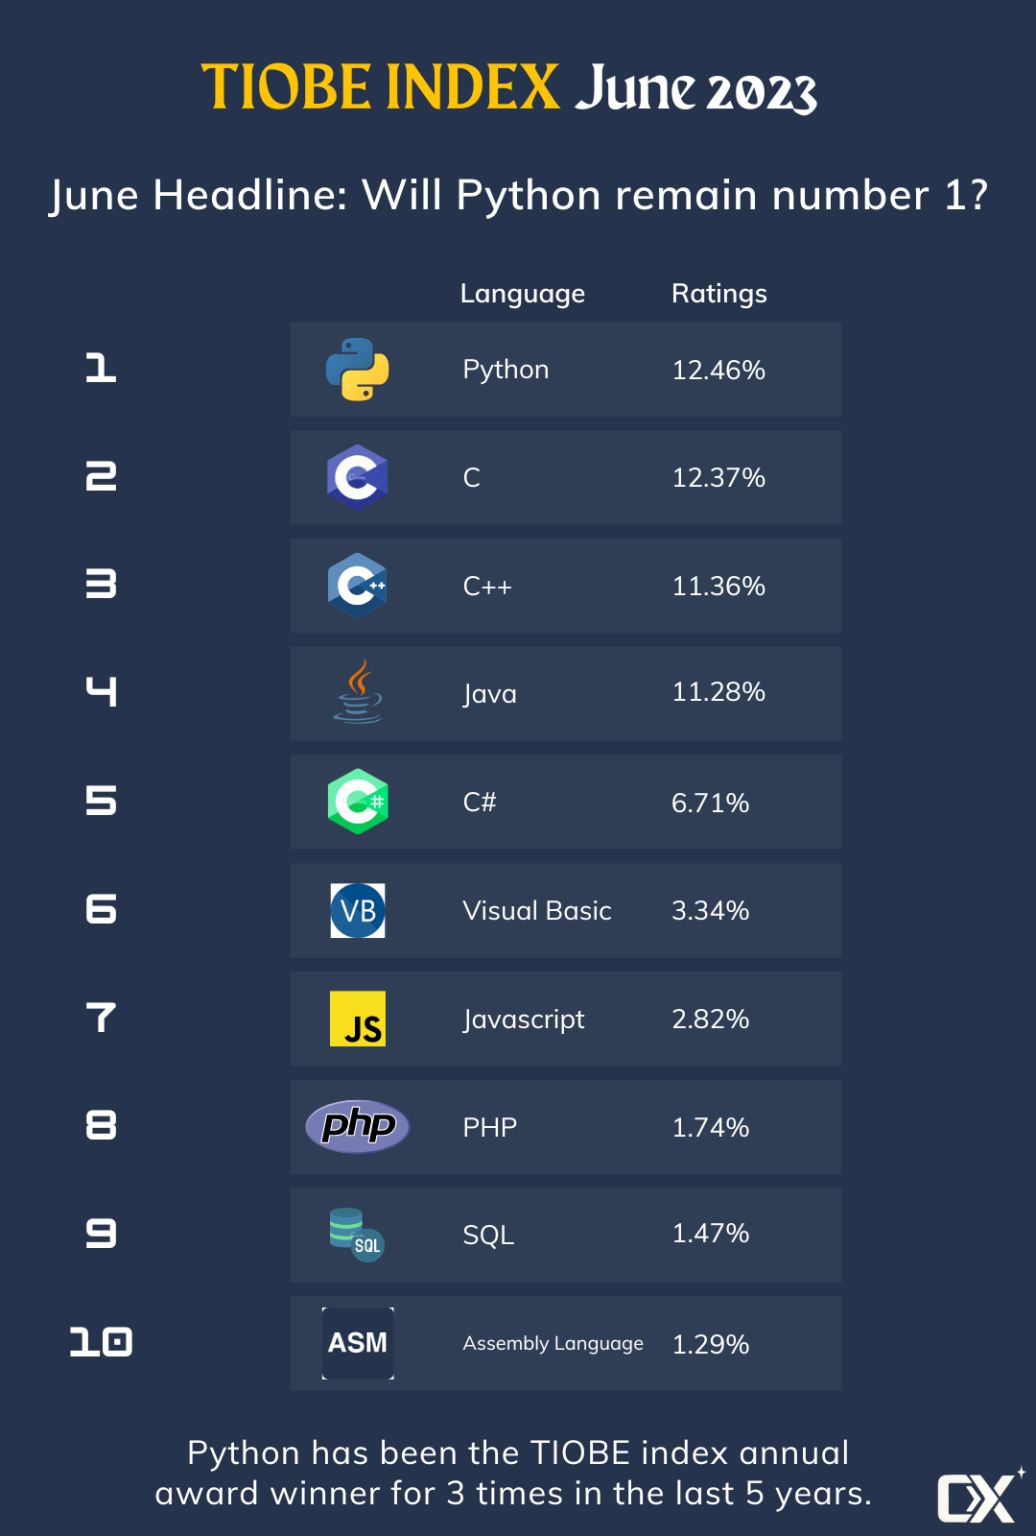Viewport: 1036px width, 1536px height.
Task: Click the SQL database icon
Action: pyautogui.click(x=357, y=1234)
